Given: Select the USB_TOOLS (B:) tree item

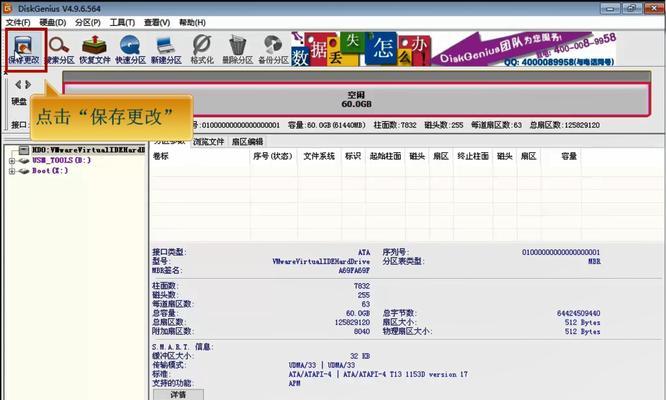Looking at the screenshot, I should click(x=61, y=161).
